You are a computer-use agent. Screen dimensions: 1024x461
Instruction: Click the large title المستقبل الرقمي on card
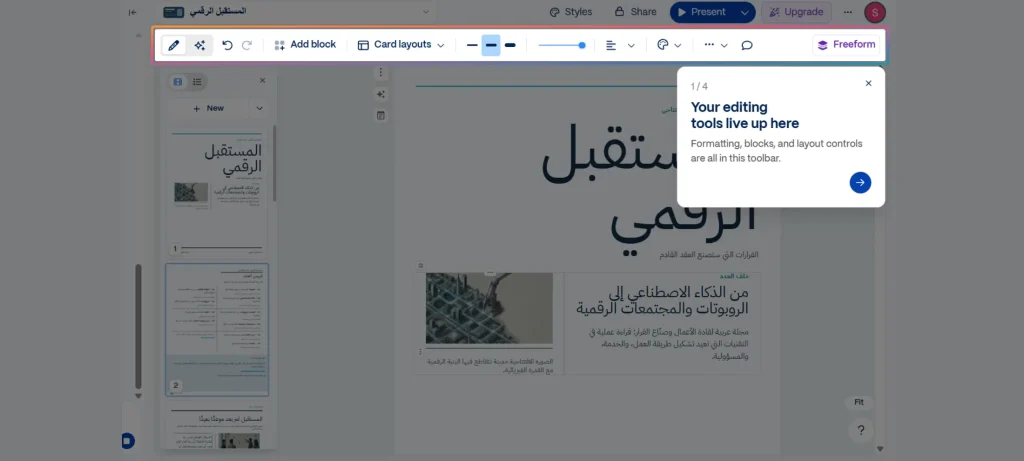649,189
